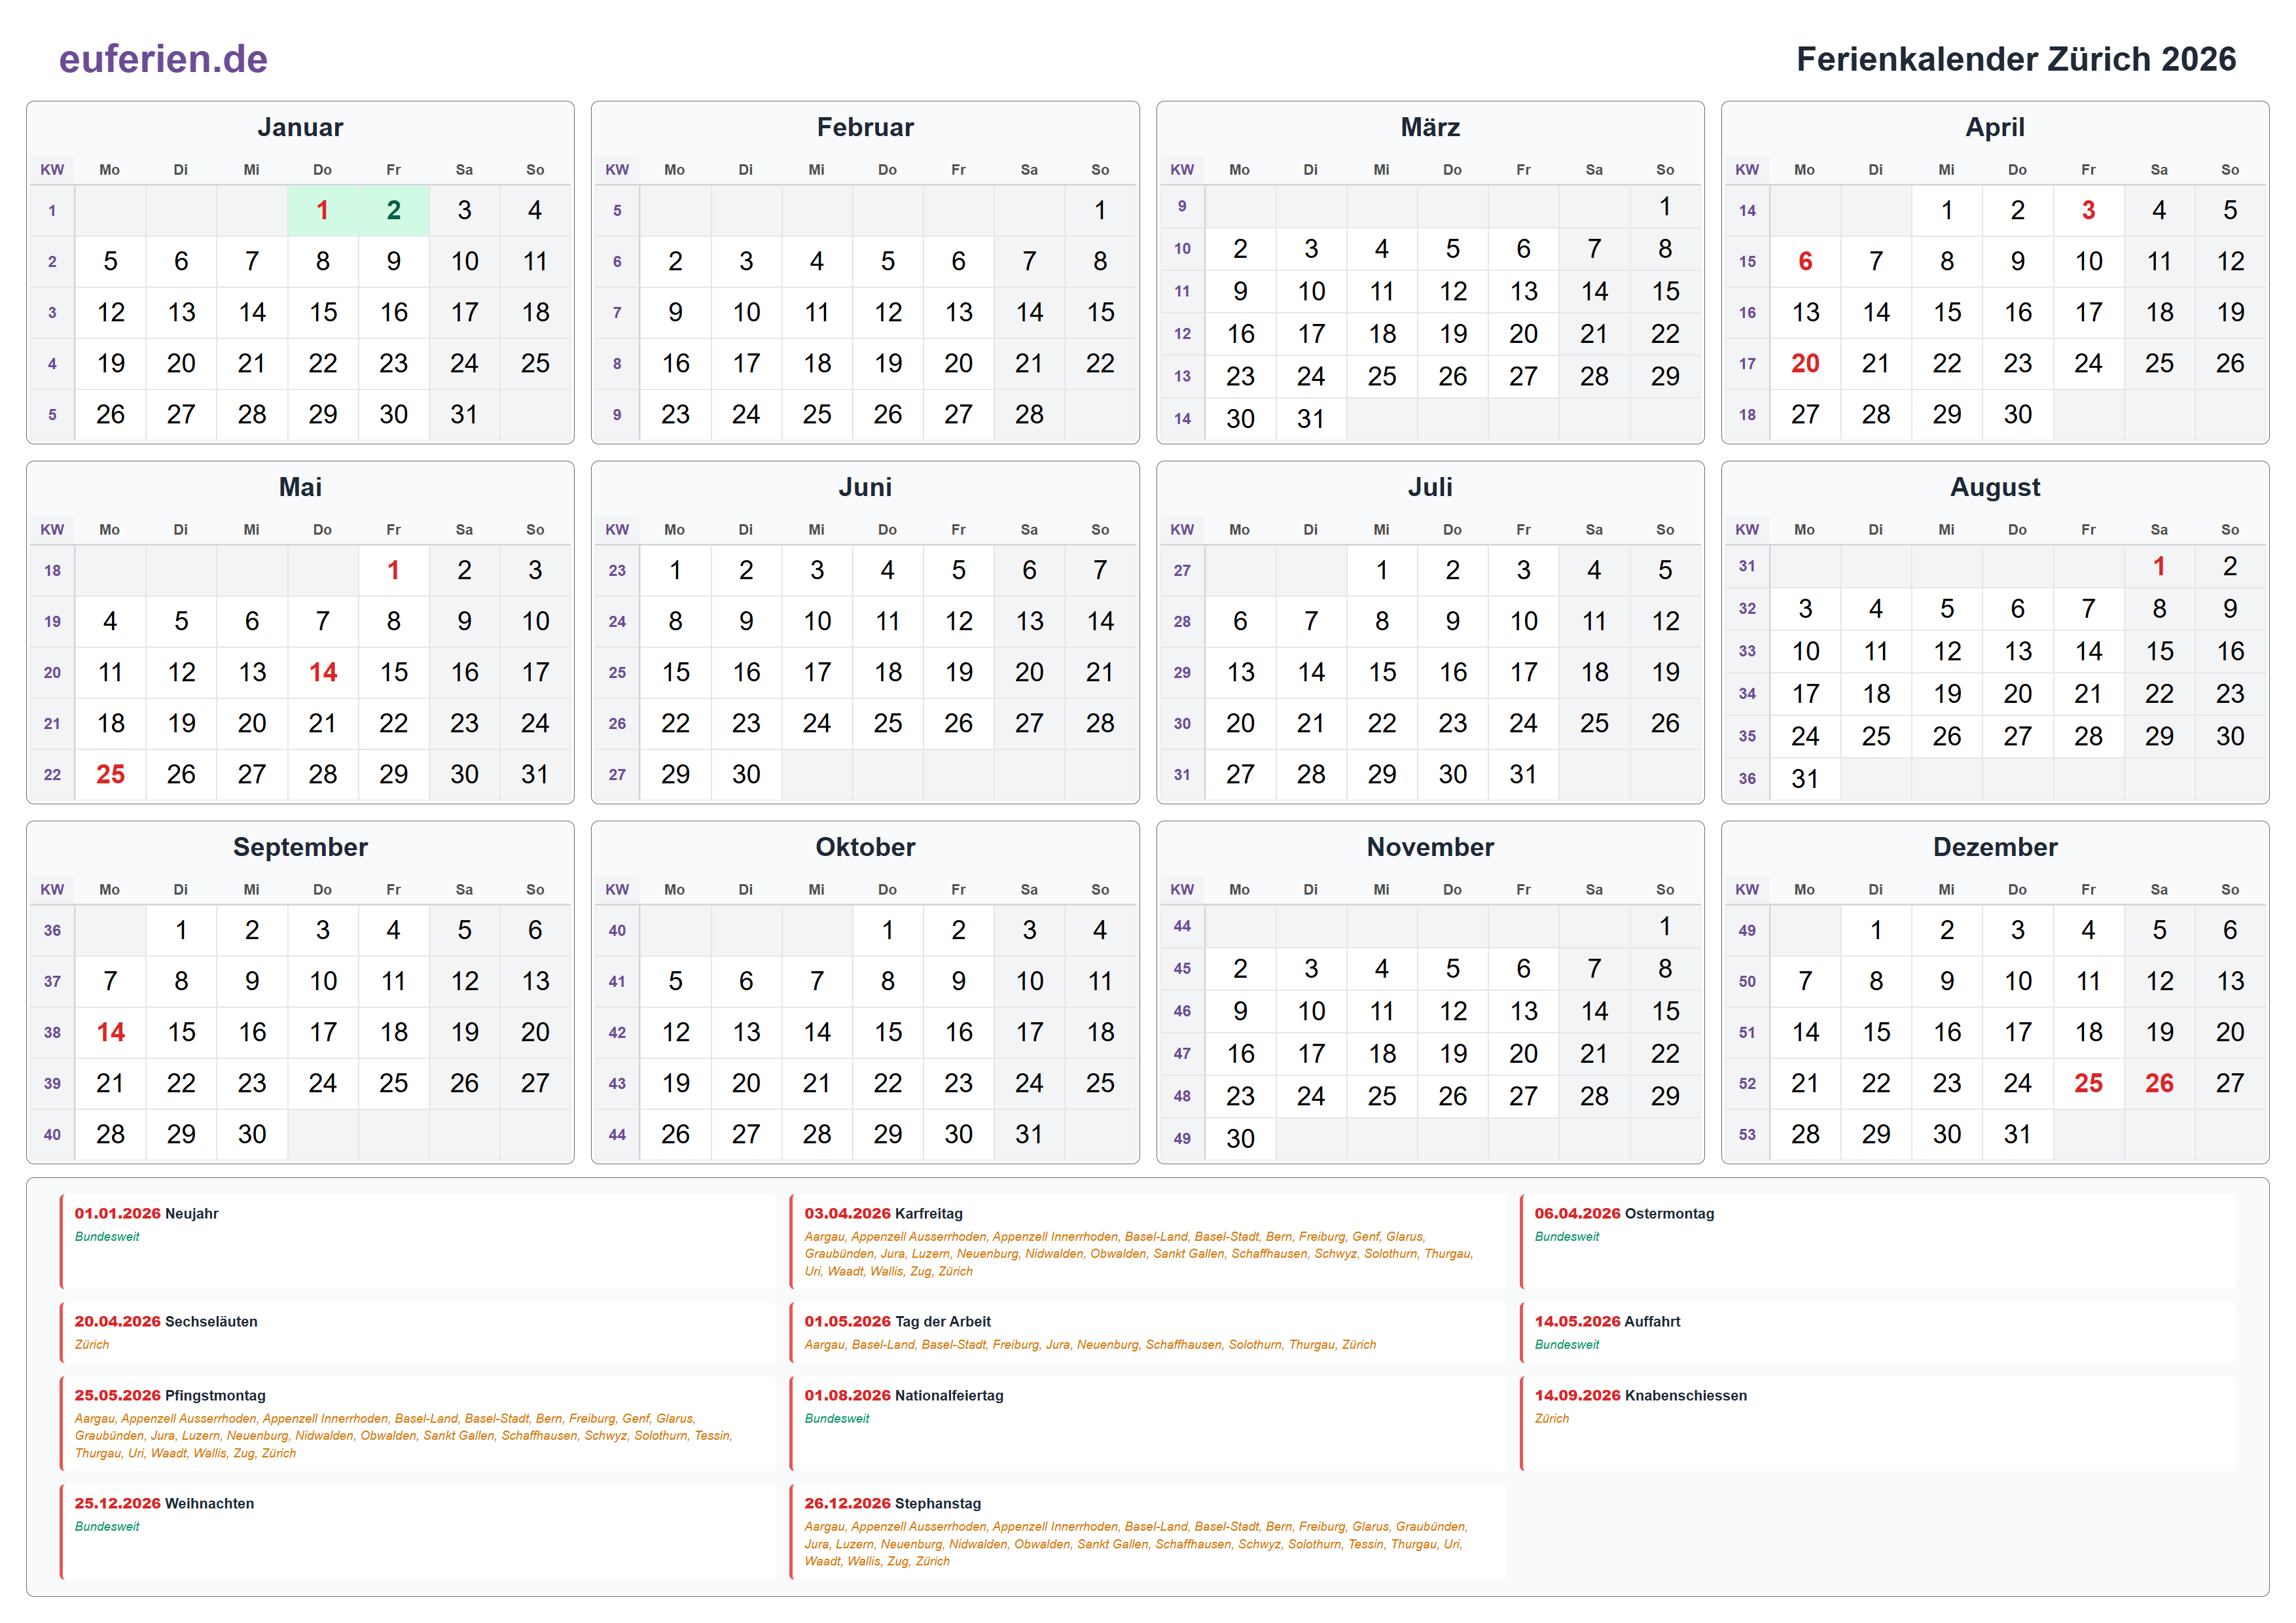Click Bundesweit under Auffahrt

pos(1567,1345)
